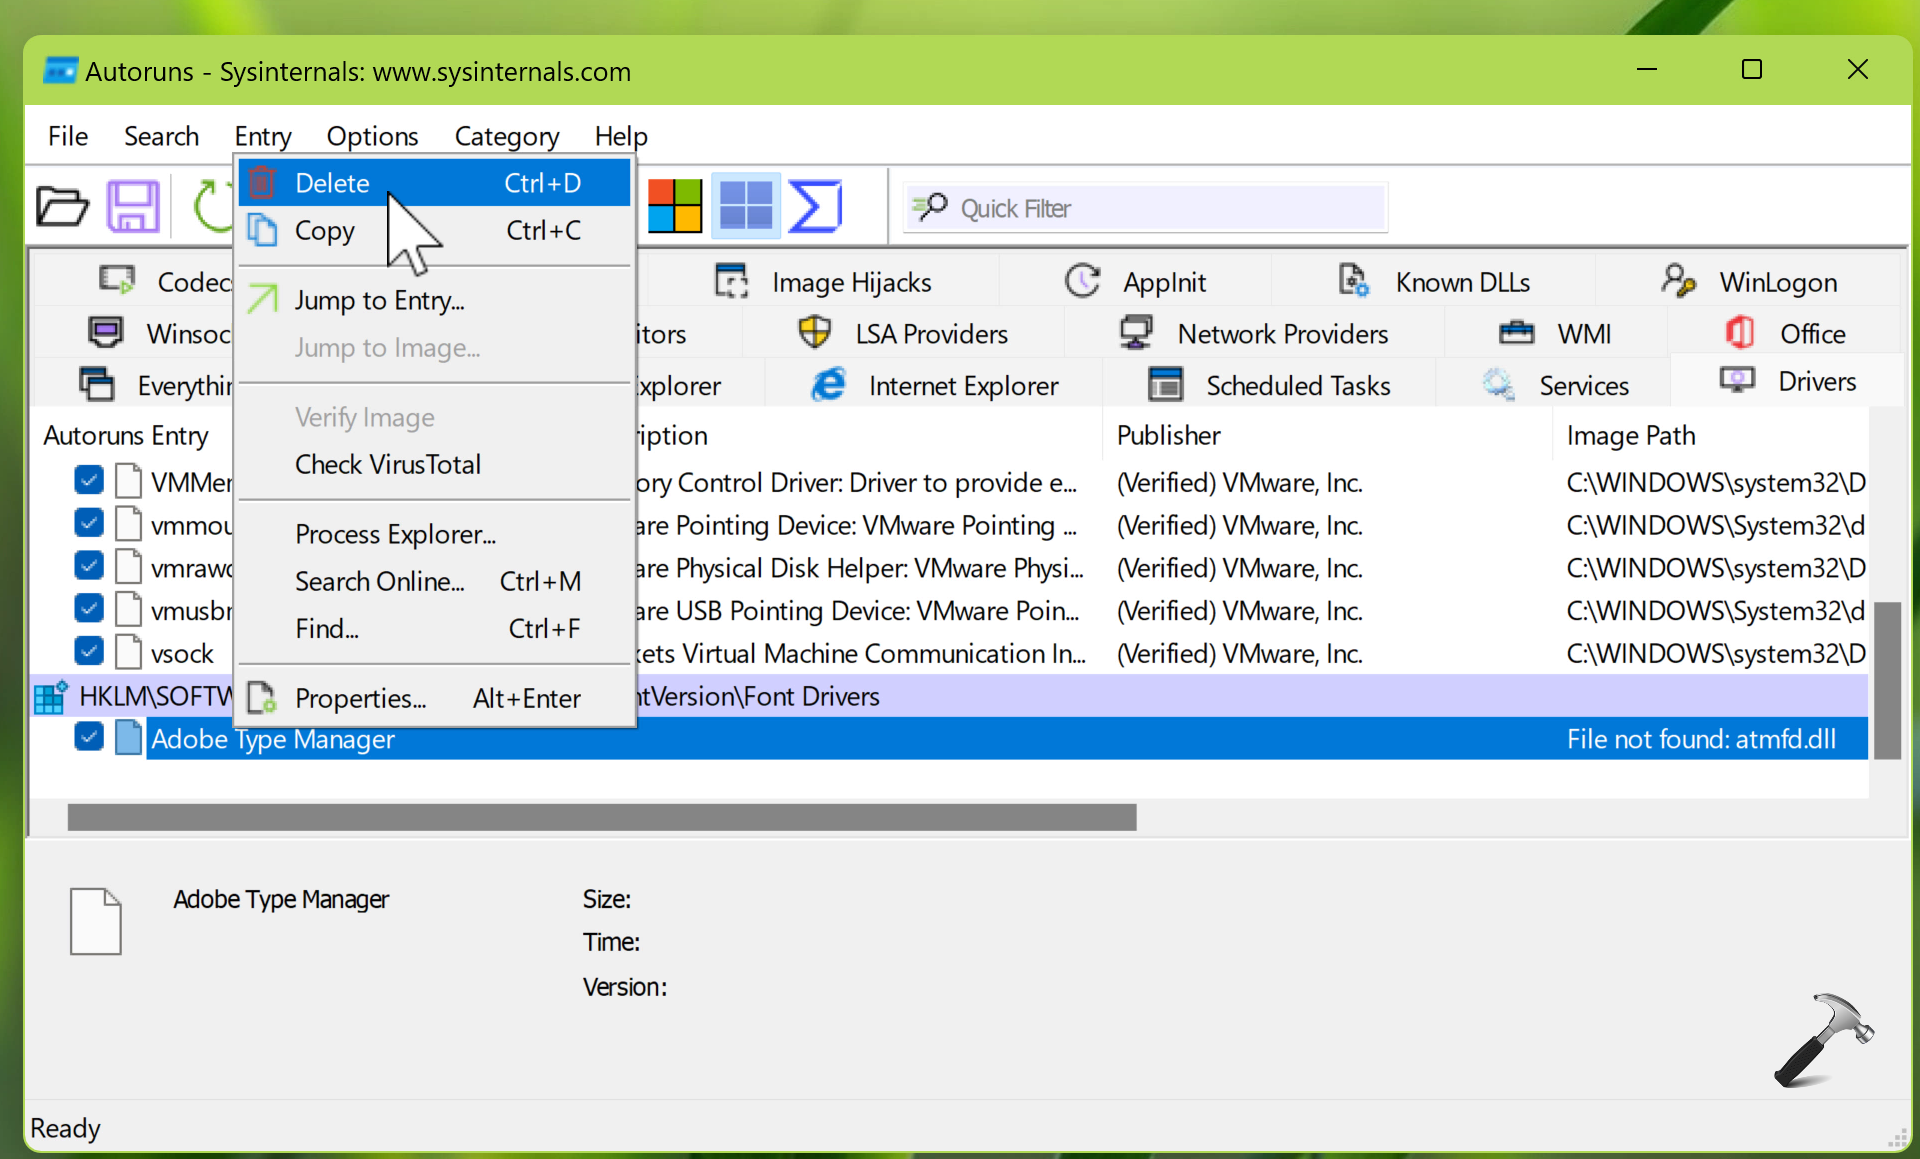Open the Options menu
1920x1159 pixels.
372,136
